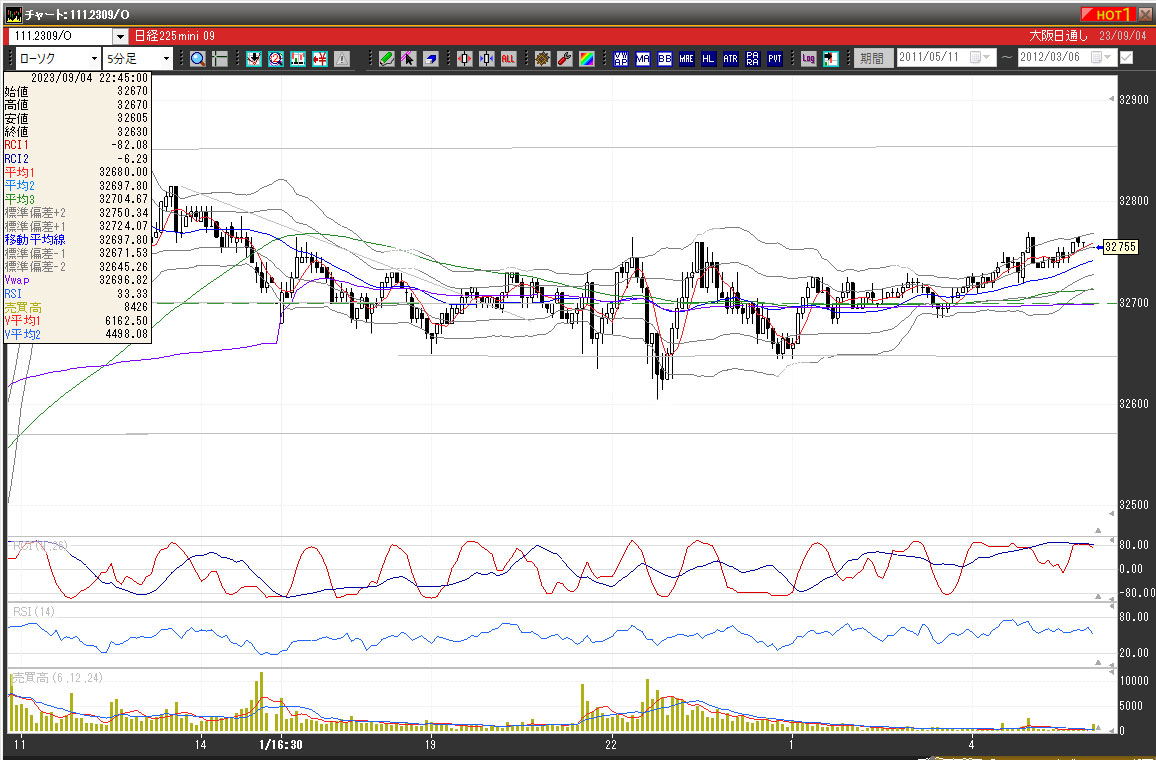The height and width of the screenshot is (760, 1156).
Task: Click the yen price arrow icon
Action: coord(320,59)
